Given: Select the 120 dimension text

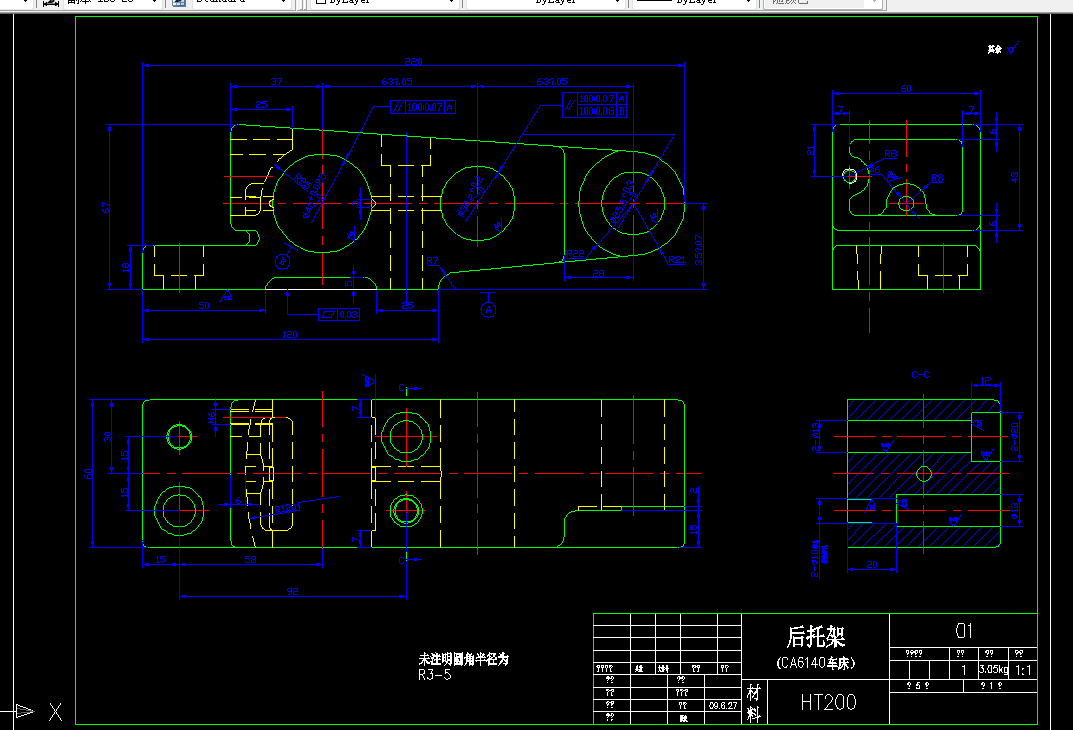Looking at the screenshot, I should pyautogui.click(x=289, y=335).
